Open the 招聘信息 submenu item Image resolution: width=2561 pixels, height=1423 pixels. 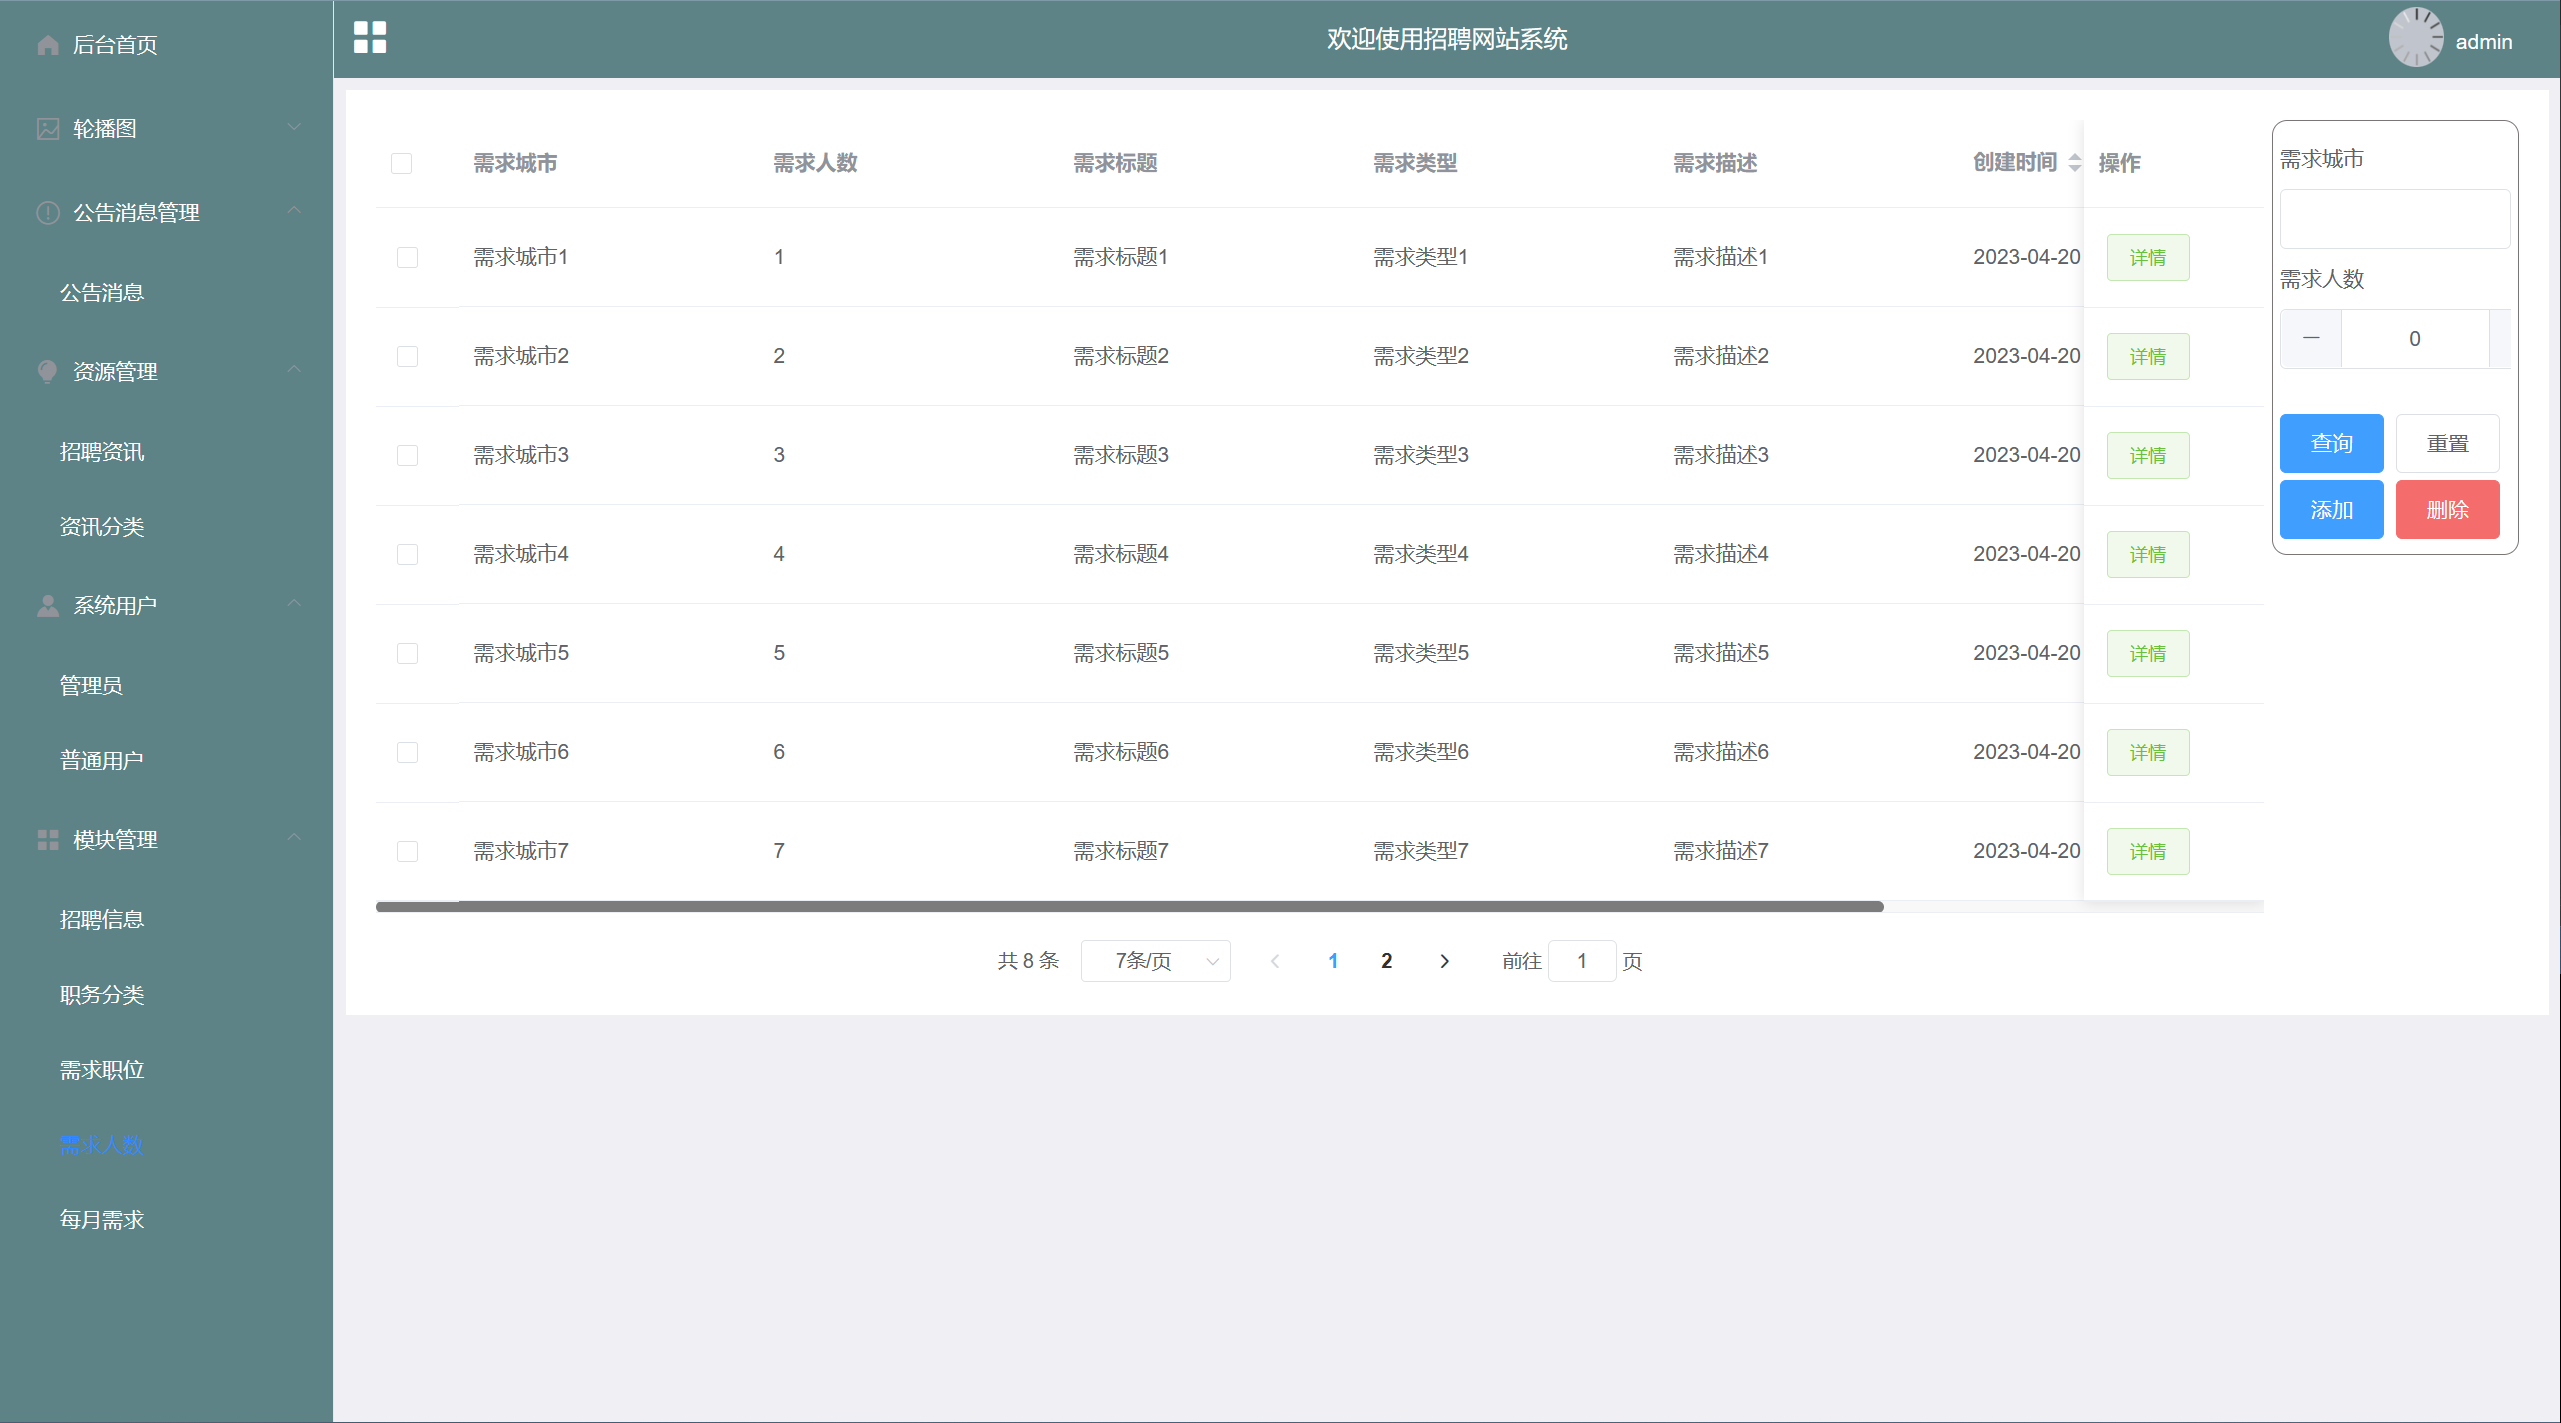click(102, 920)
